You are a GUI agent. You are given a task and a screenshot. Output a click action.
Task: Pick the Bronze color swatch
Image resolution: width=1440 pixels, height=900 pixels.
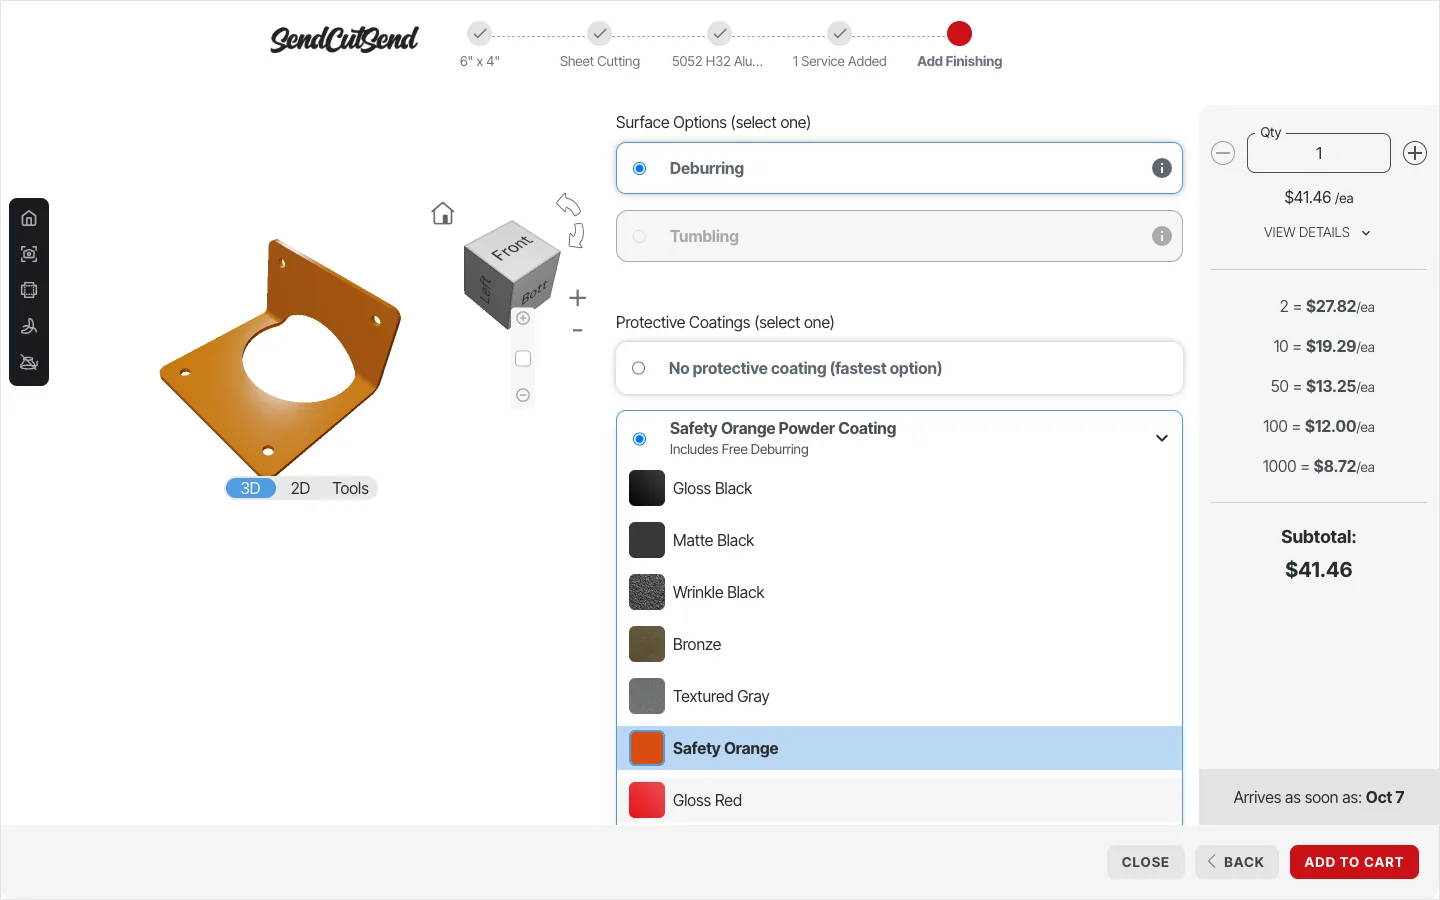point(647,644)
